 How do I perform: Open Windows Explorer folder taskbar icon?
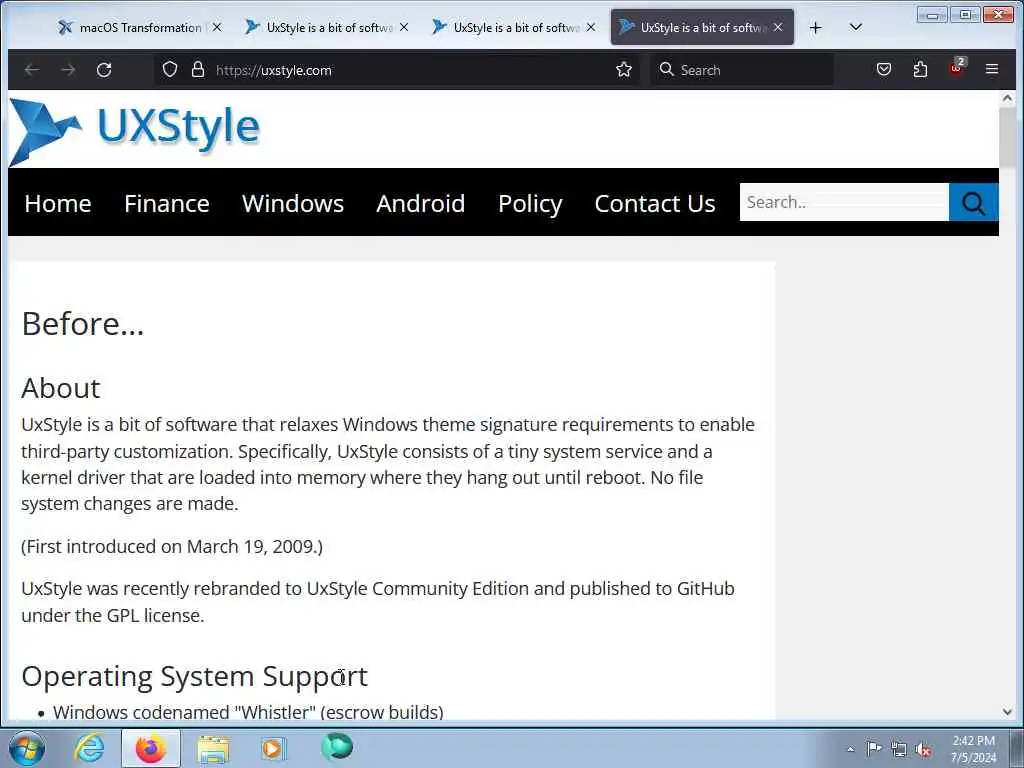point(213,749)
